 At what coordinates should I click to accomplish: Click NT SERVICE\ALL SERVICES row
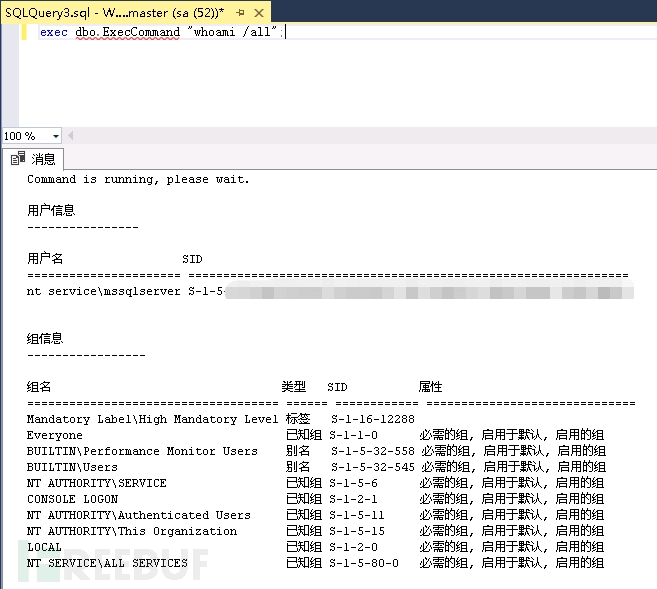point(315,563)
